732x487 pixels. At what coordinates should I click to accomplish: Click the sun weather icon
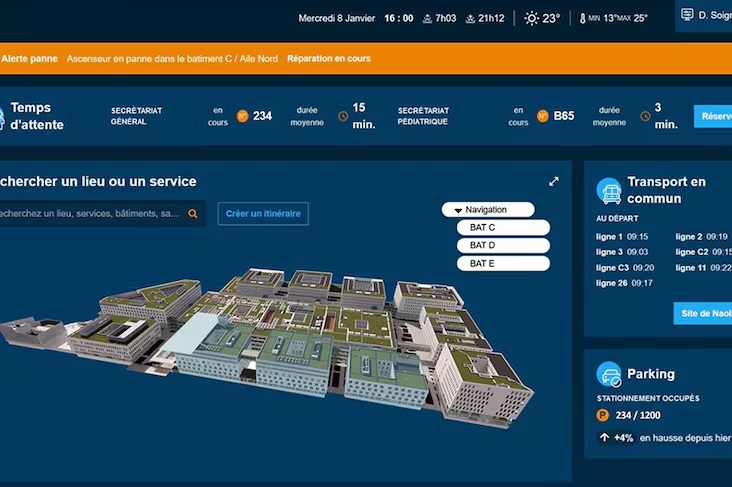[531, 18]
